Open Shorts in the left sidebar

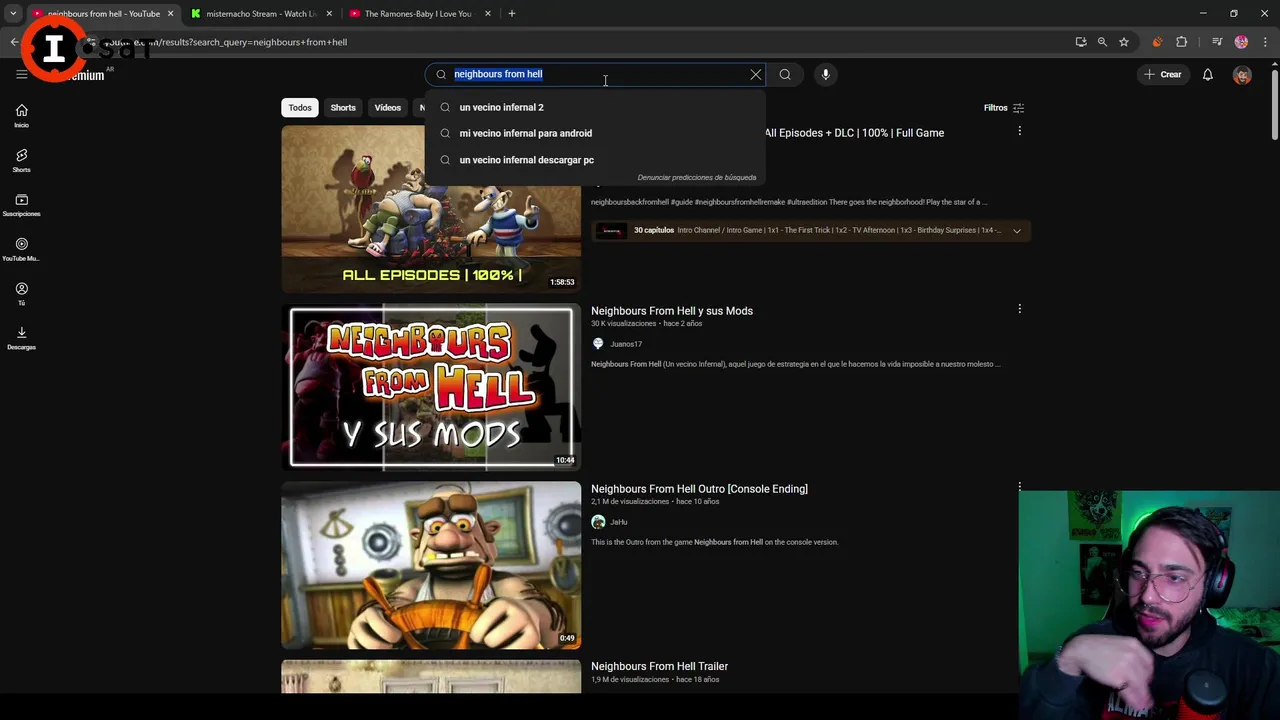(x=21, y=160)
